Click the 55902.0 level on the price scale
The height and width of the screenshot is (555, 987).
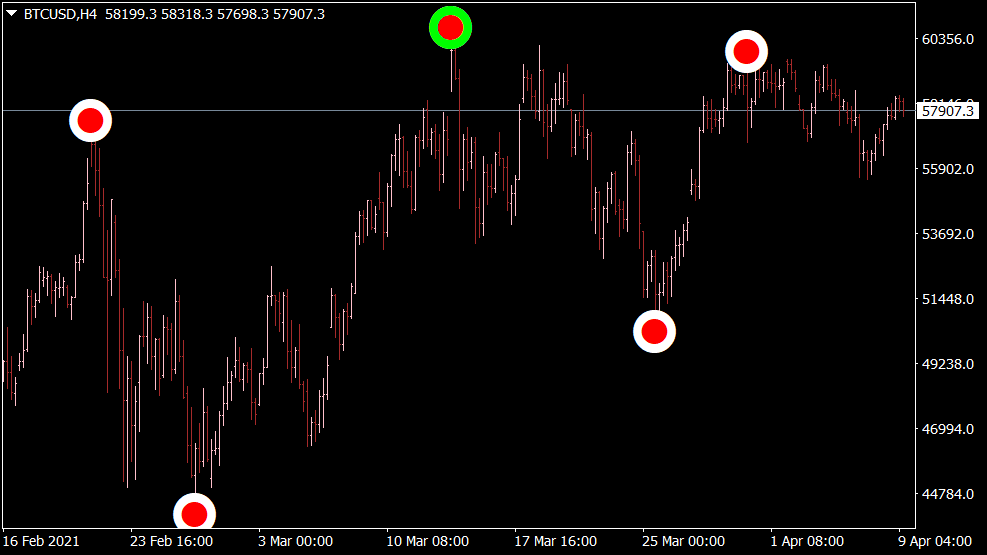(947, 169)
